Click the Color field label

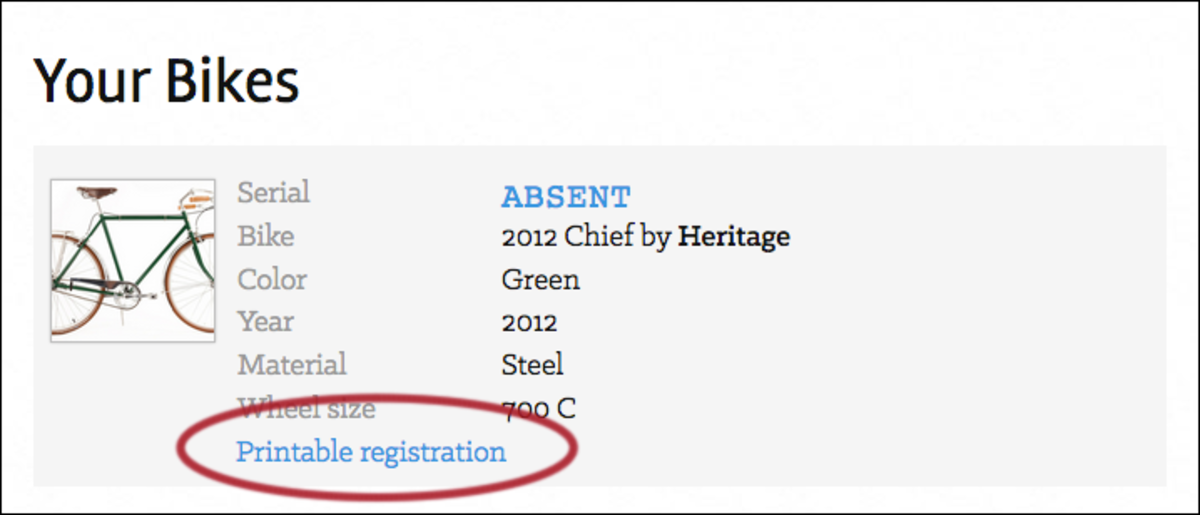click(x=272, y=279)
